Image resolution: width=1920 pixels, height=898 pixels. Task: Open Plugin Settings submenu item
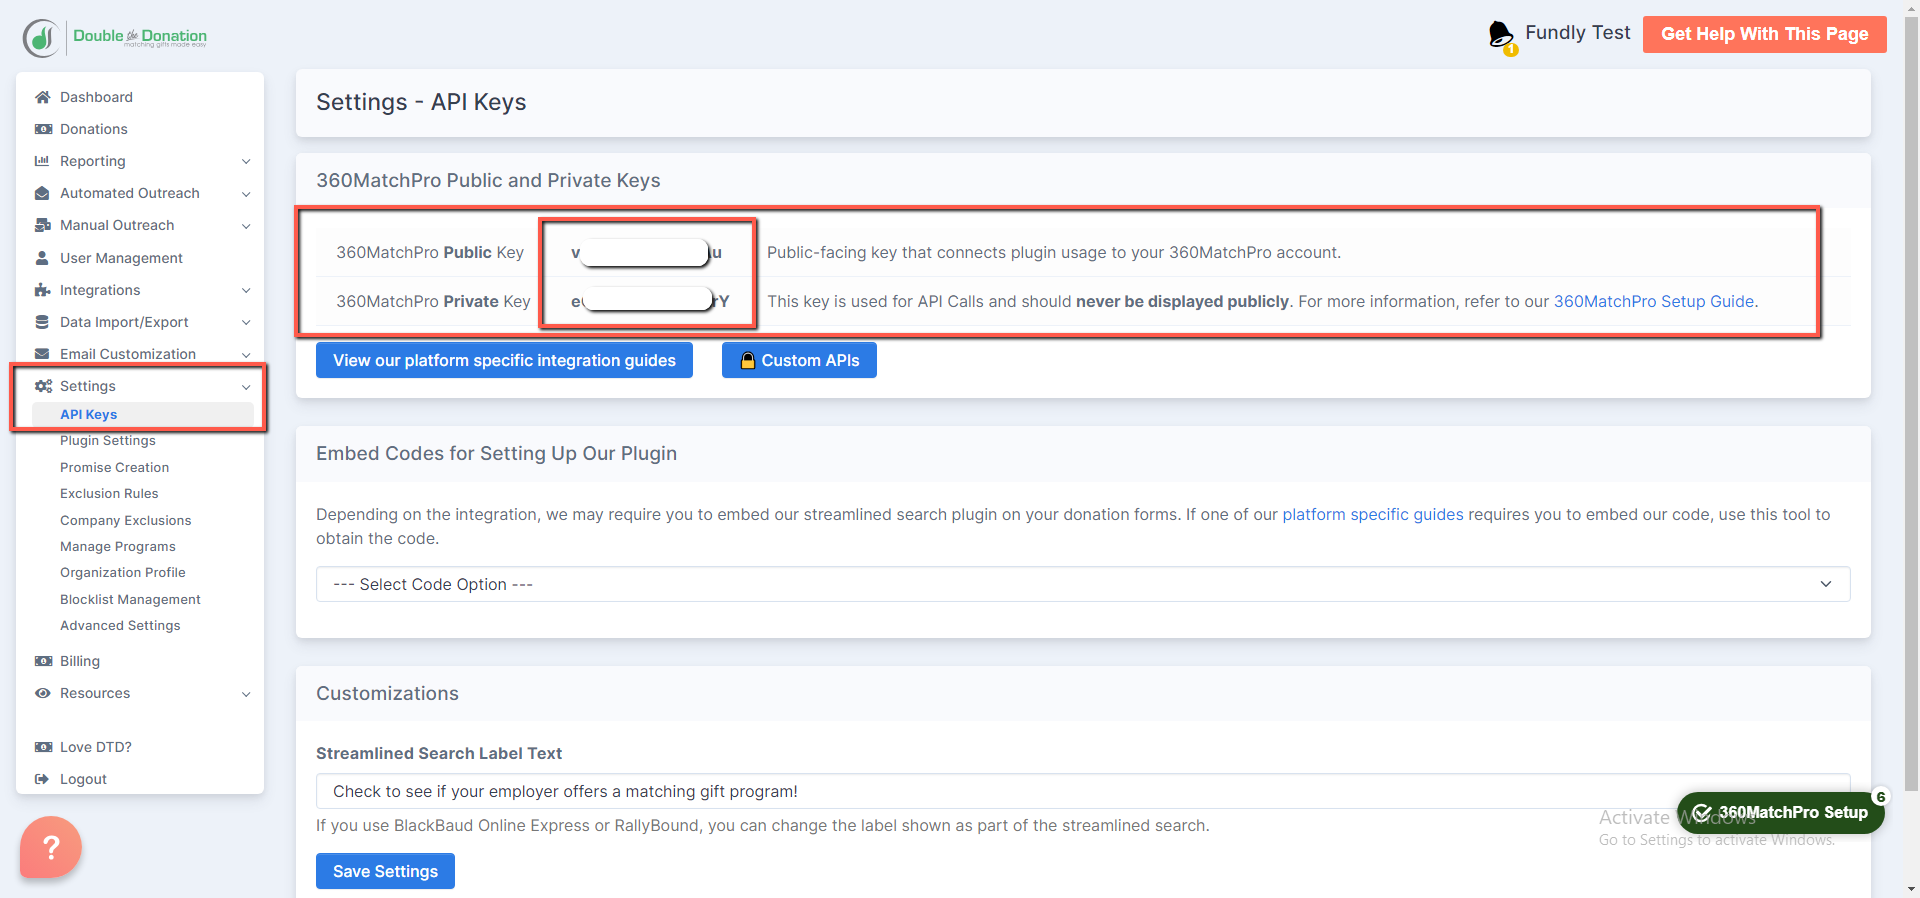click(108, 441)
